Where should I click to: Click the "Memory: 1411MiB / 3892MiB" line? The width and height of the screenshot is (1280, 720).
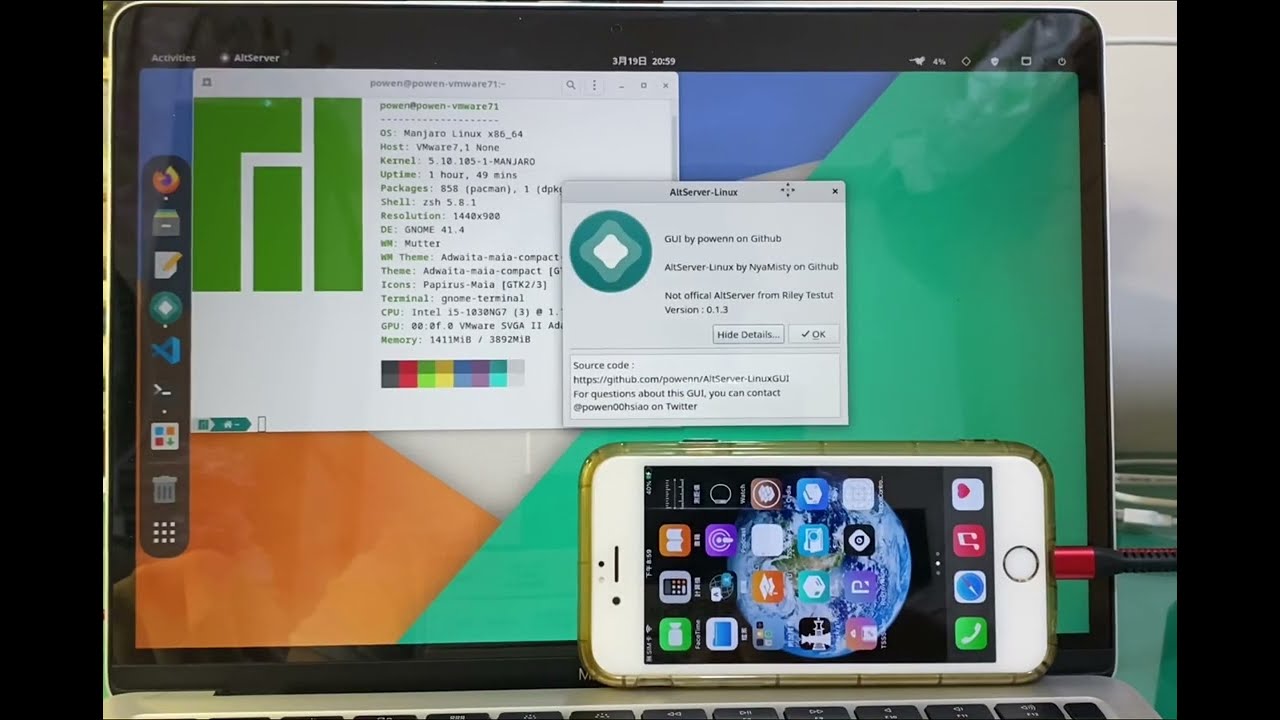(x=455, y=340)
